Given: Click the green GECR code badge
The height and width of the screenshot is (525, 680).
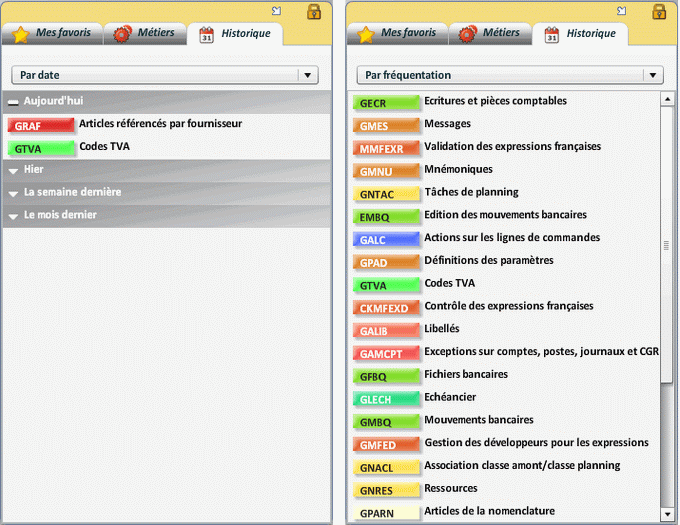Looking at the screenshot, I should [385, 103].
